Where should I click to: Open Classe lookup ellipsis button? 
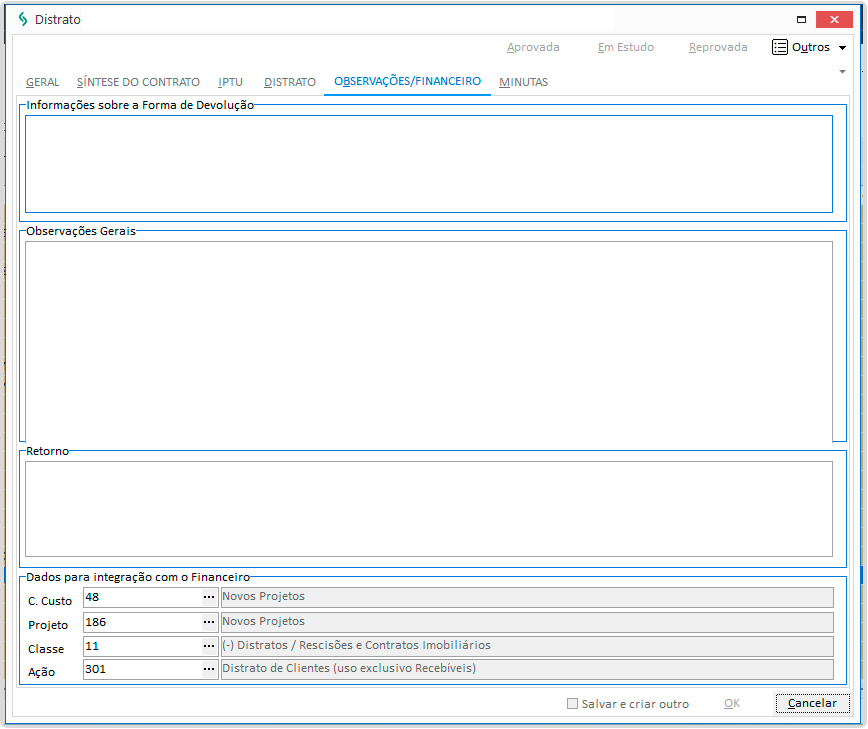pos(209,646)
